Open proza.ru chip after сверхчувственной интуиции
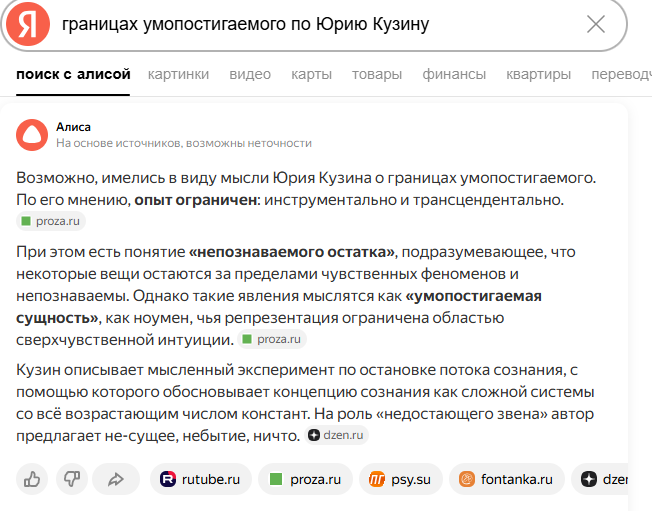Screen dimensions: 652x511 point(272,339)
